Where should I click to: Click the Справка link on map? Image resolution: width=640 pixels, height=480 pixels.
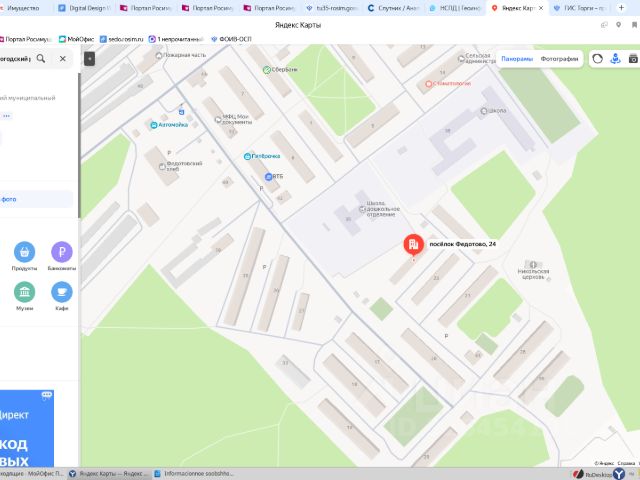point(626,463)
